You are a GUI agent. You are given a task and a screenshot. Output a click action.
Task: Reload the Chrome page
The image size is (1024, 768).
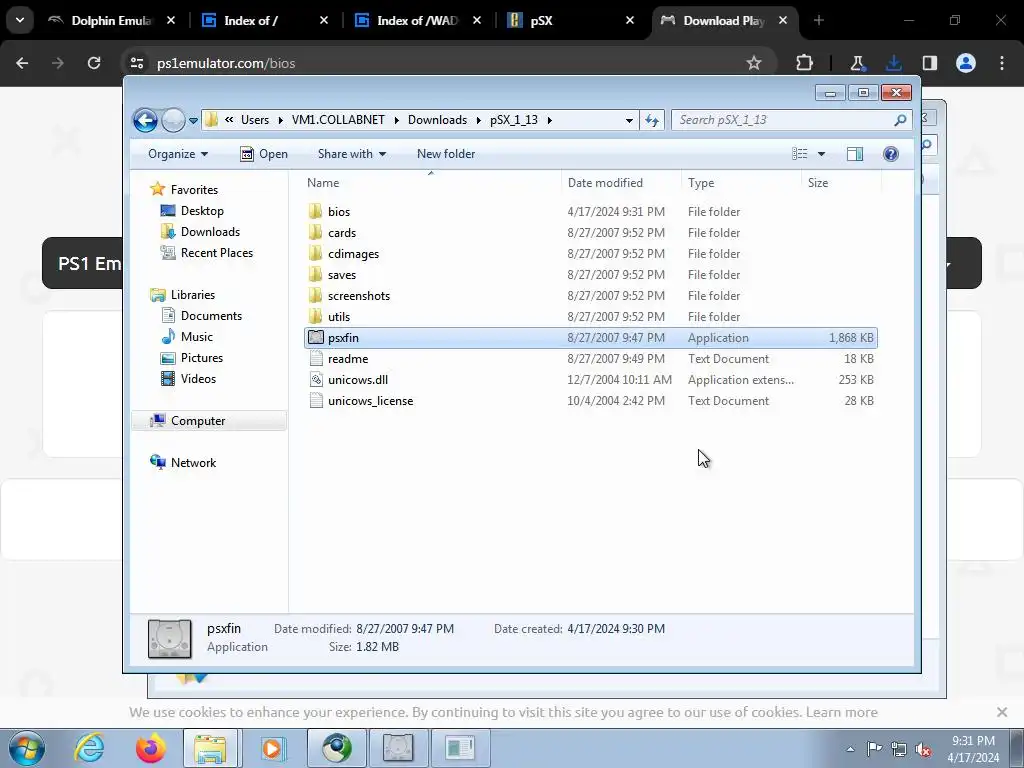[94, 63]
